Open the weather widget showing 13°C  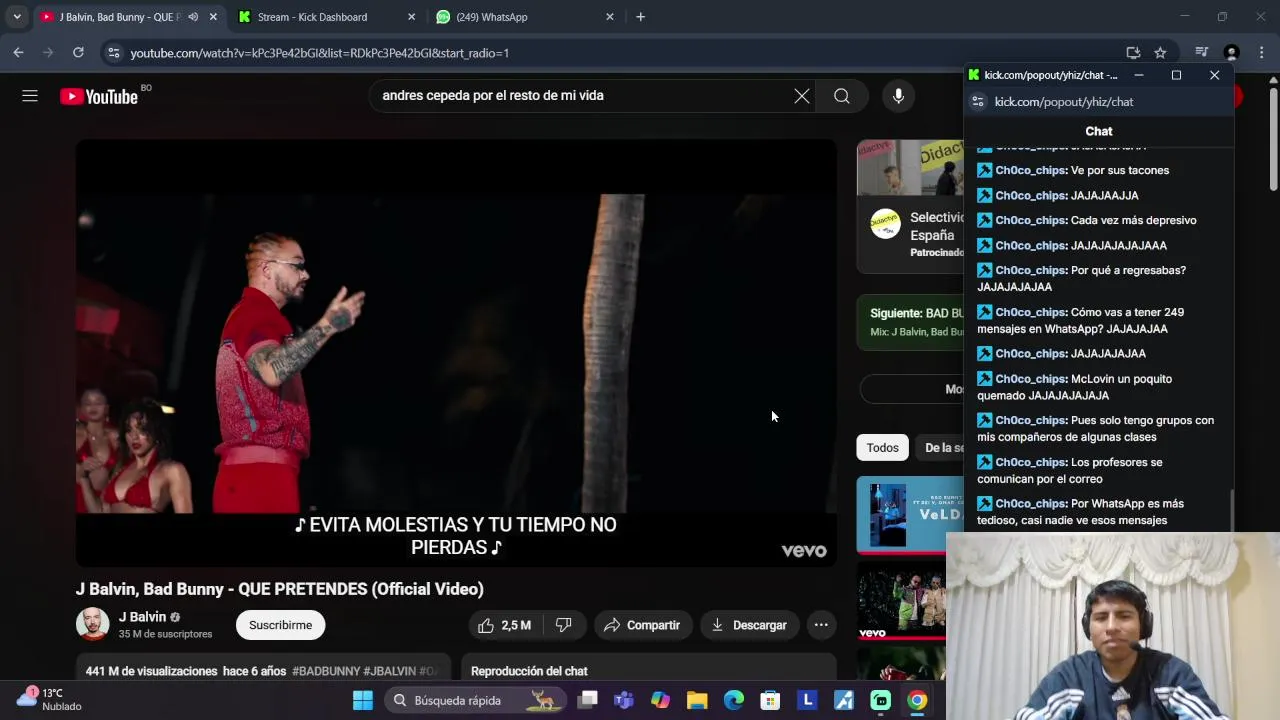(50, 699)
